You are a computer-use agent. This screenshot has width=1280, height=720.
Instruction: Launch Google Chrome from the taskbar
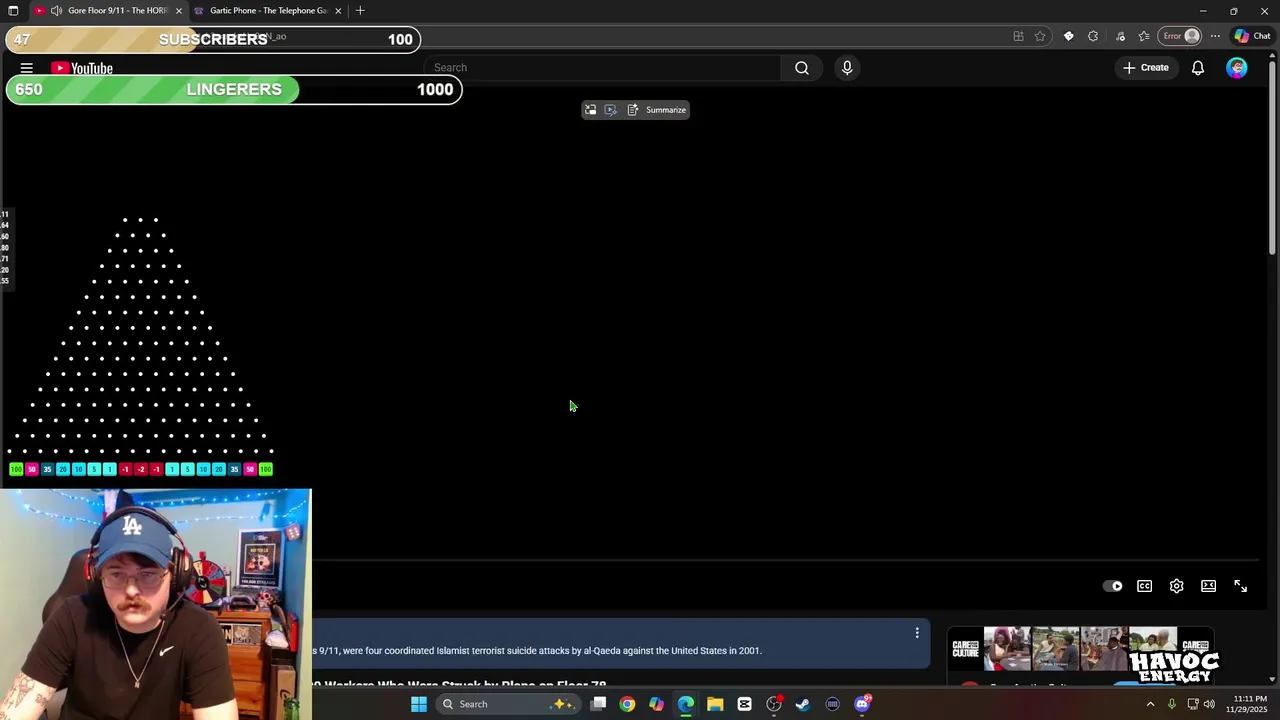[x=627, y=704]
